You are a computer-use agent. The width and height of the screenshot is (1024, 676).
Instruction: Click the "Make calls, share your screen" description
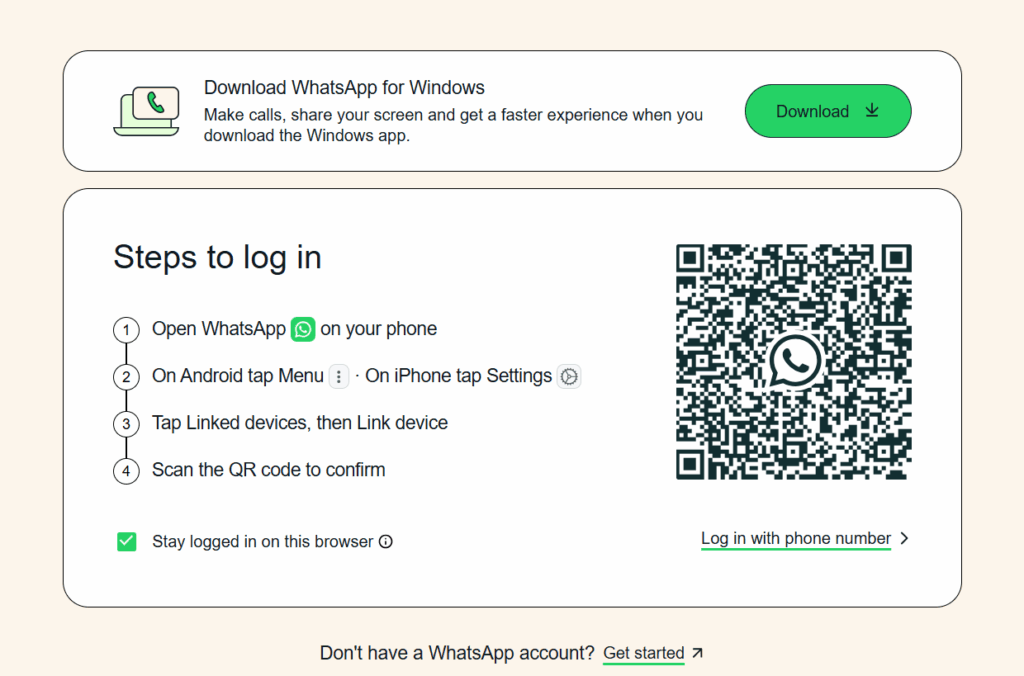[x=453, y=125]
